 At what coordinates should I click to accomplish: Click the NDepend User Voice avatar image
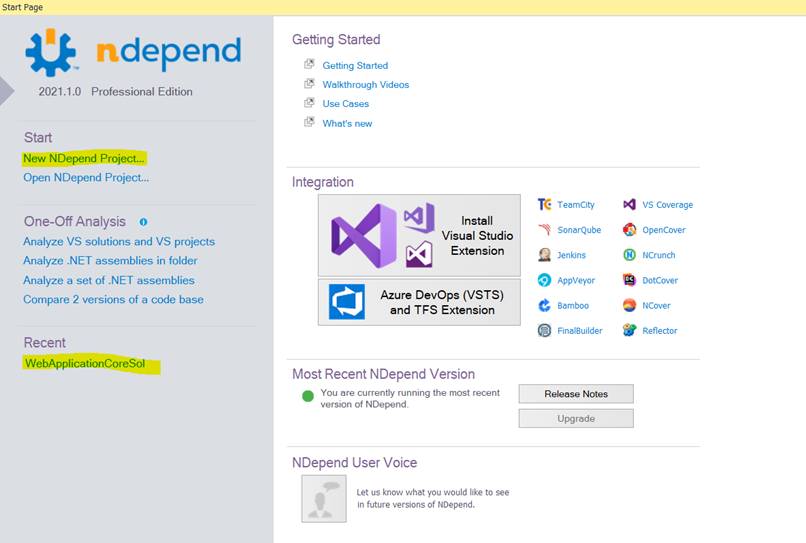[x=324, y=499]
